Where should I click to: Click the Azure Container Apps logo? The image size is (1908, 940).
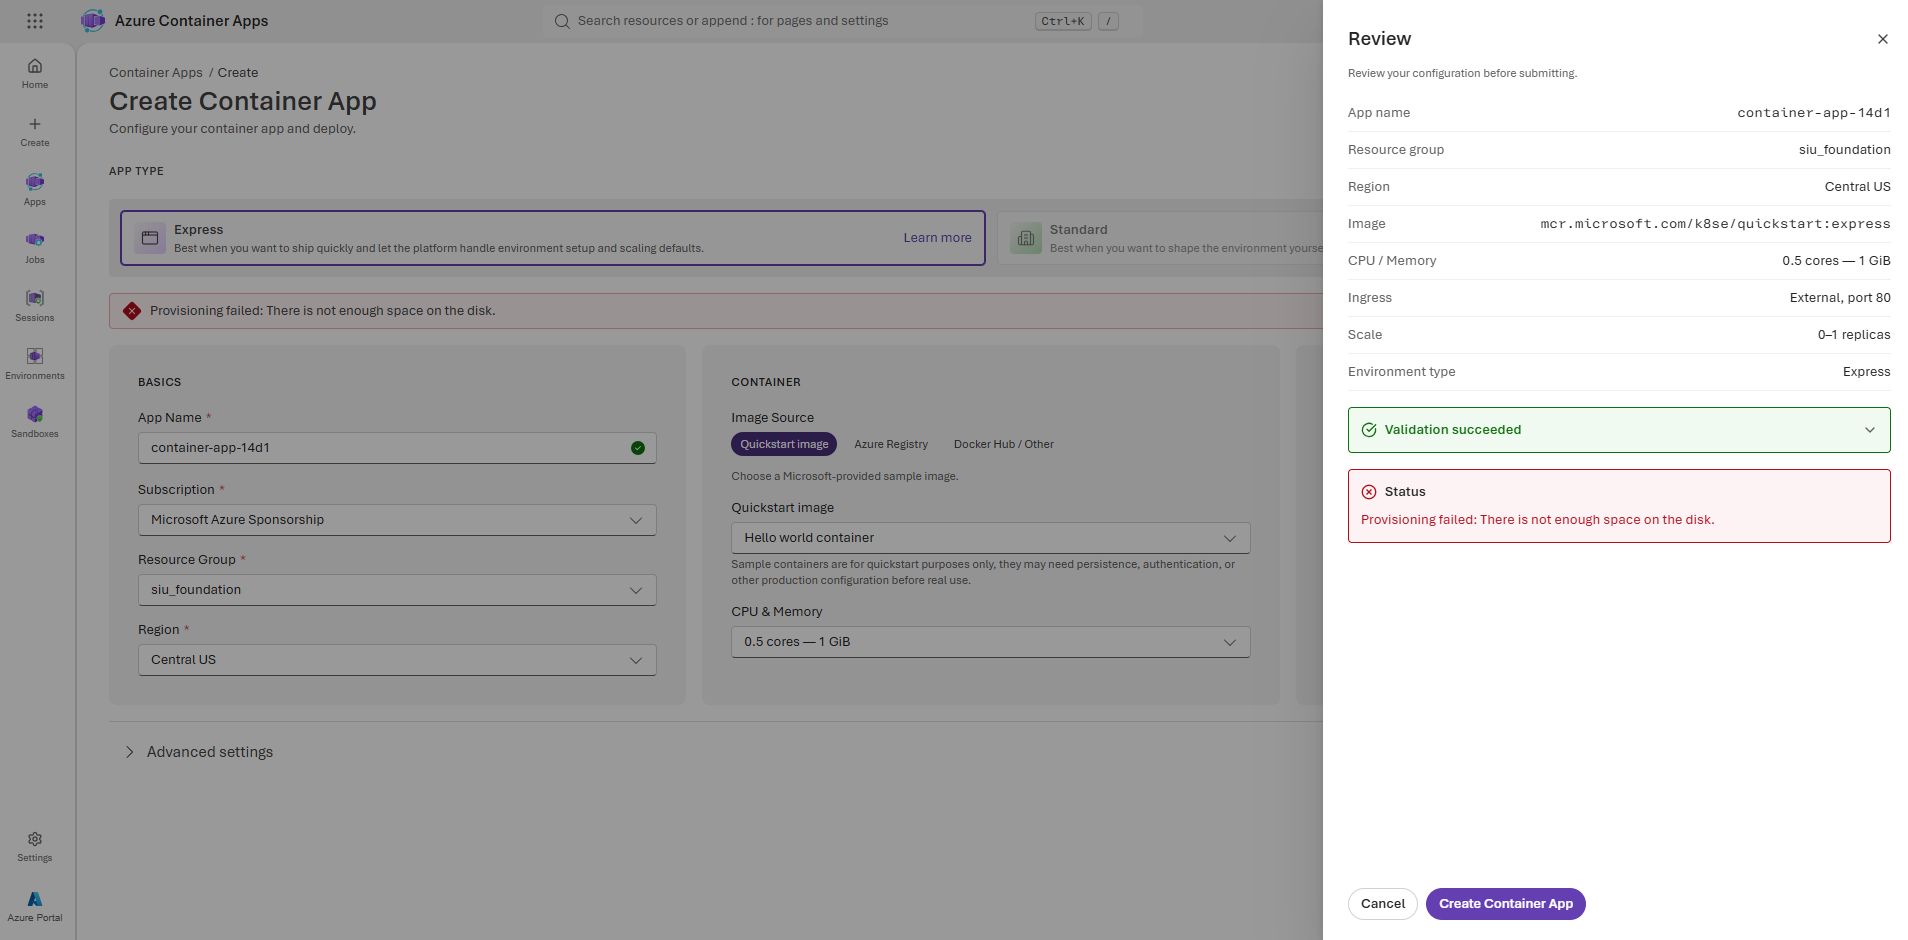point(93,21)
